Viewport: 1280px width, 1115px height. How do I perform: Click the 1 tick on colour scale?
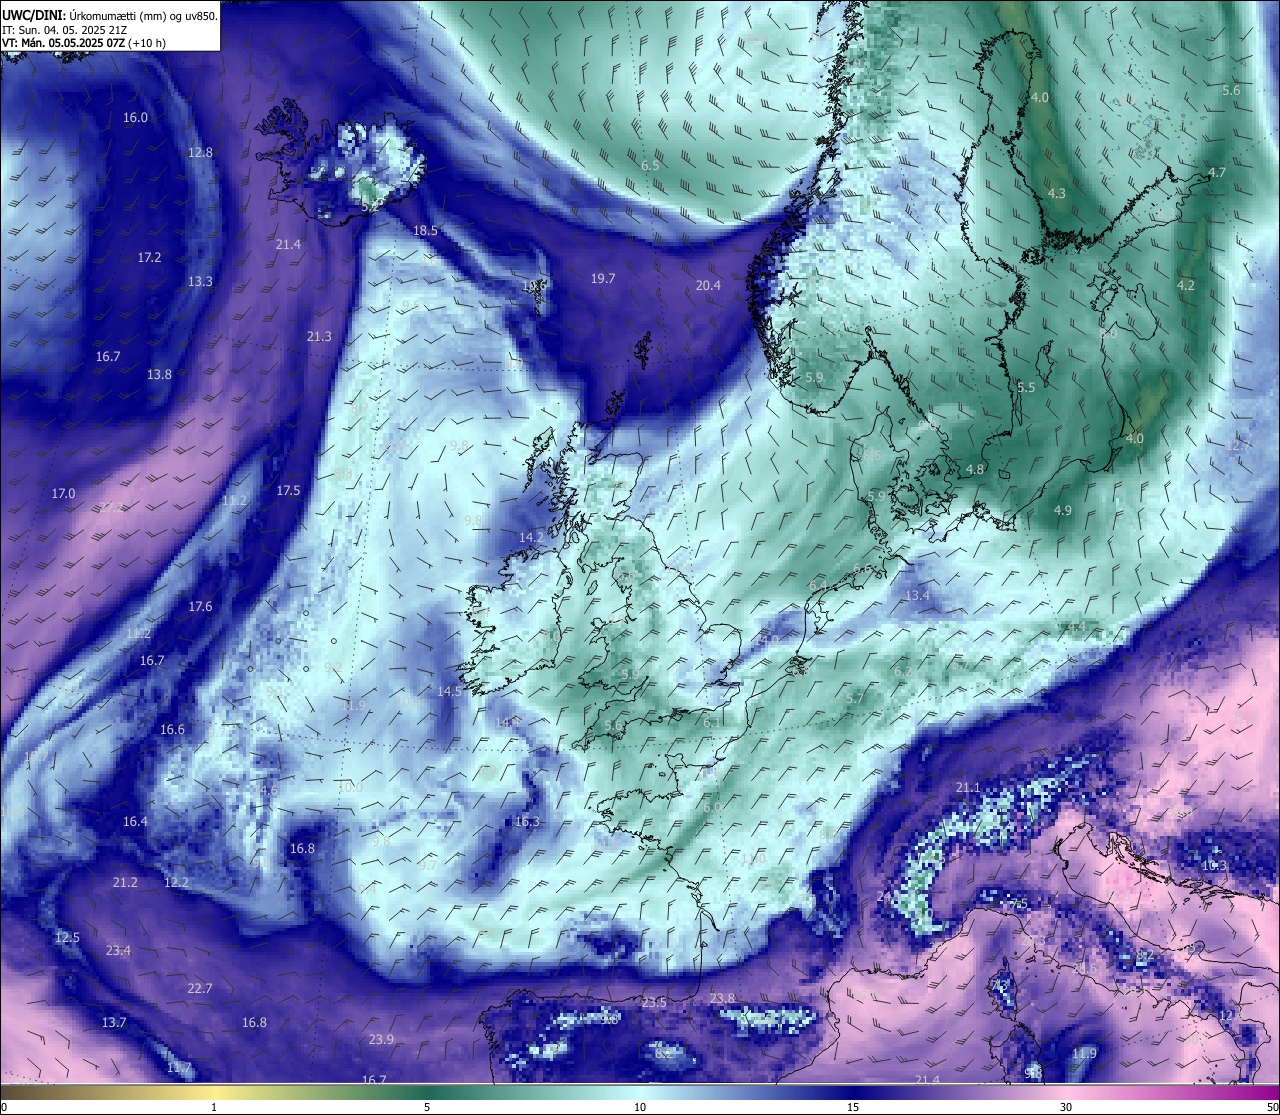point(214,1106)
